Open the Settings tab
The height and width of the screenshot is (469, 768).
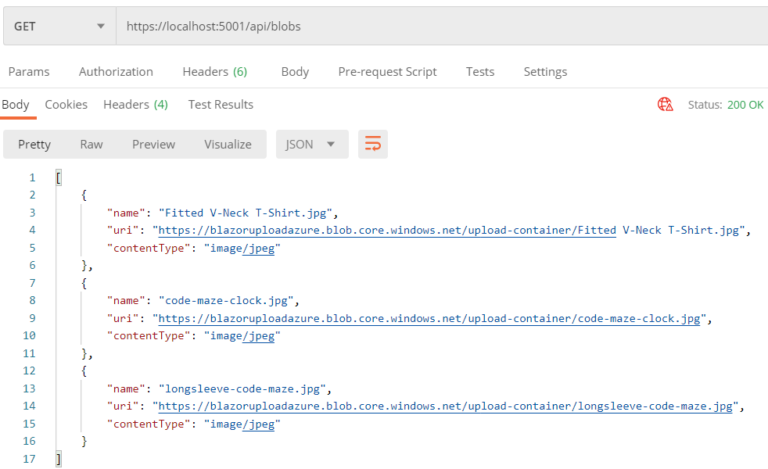[x=545, y=72]
